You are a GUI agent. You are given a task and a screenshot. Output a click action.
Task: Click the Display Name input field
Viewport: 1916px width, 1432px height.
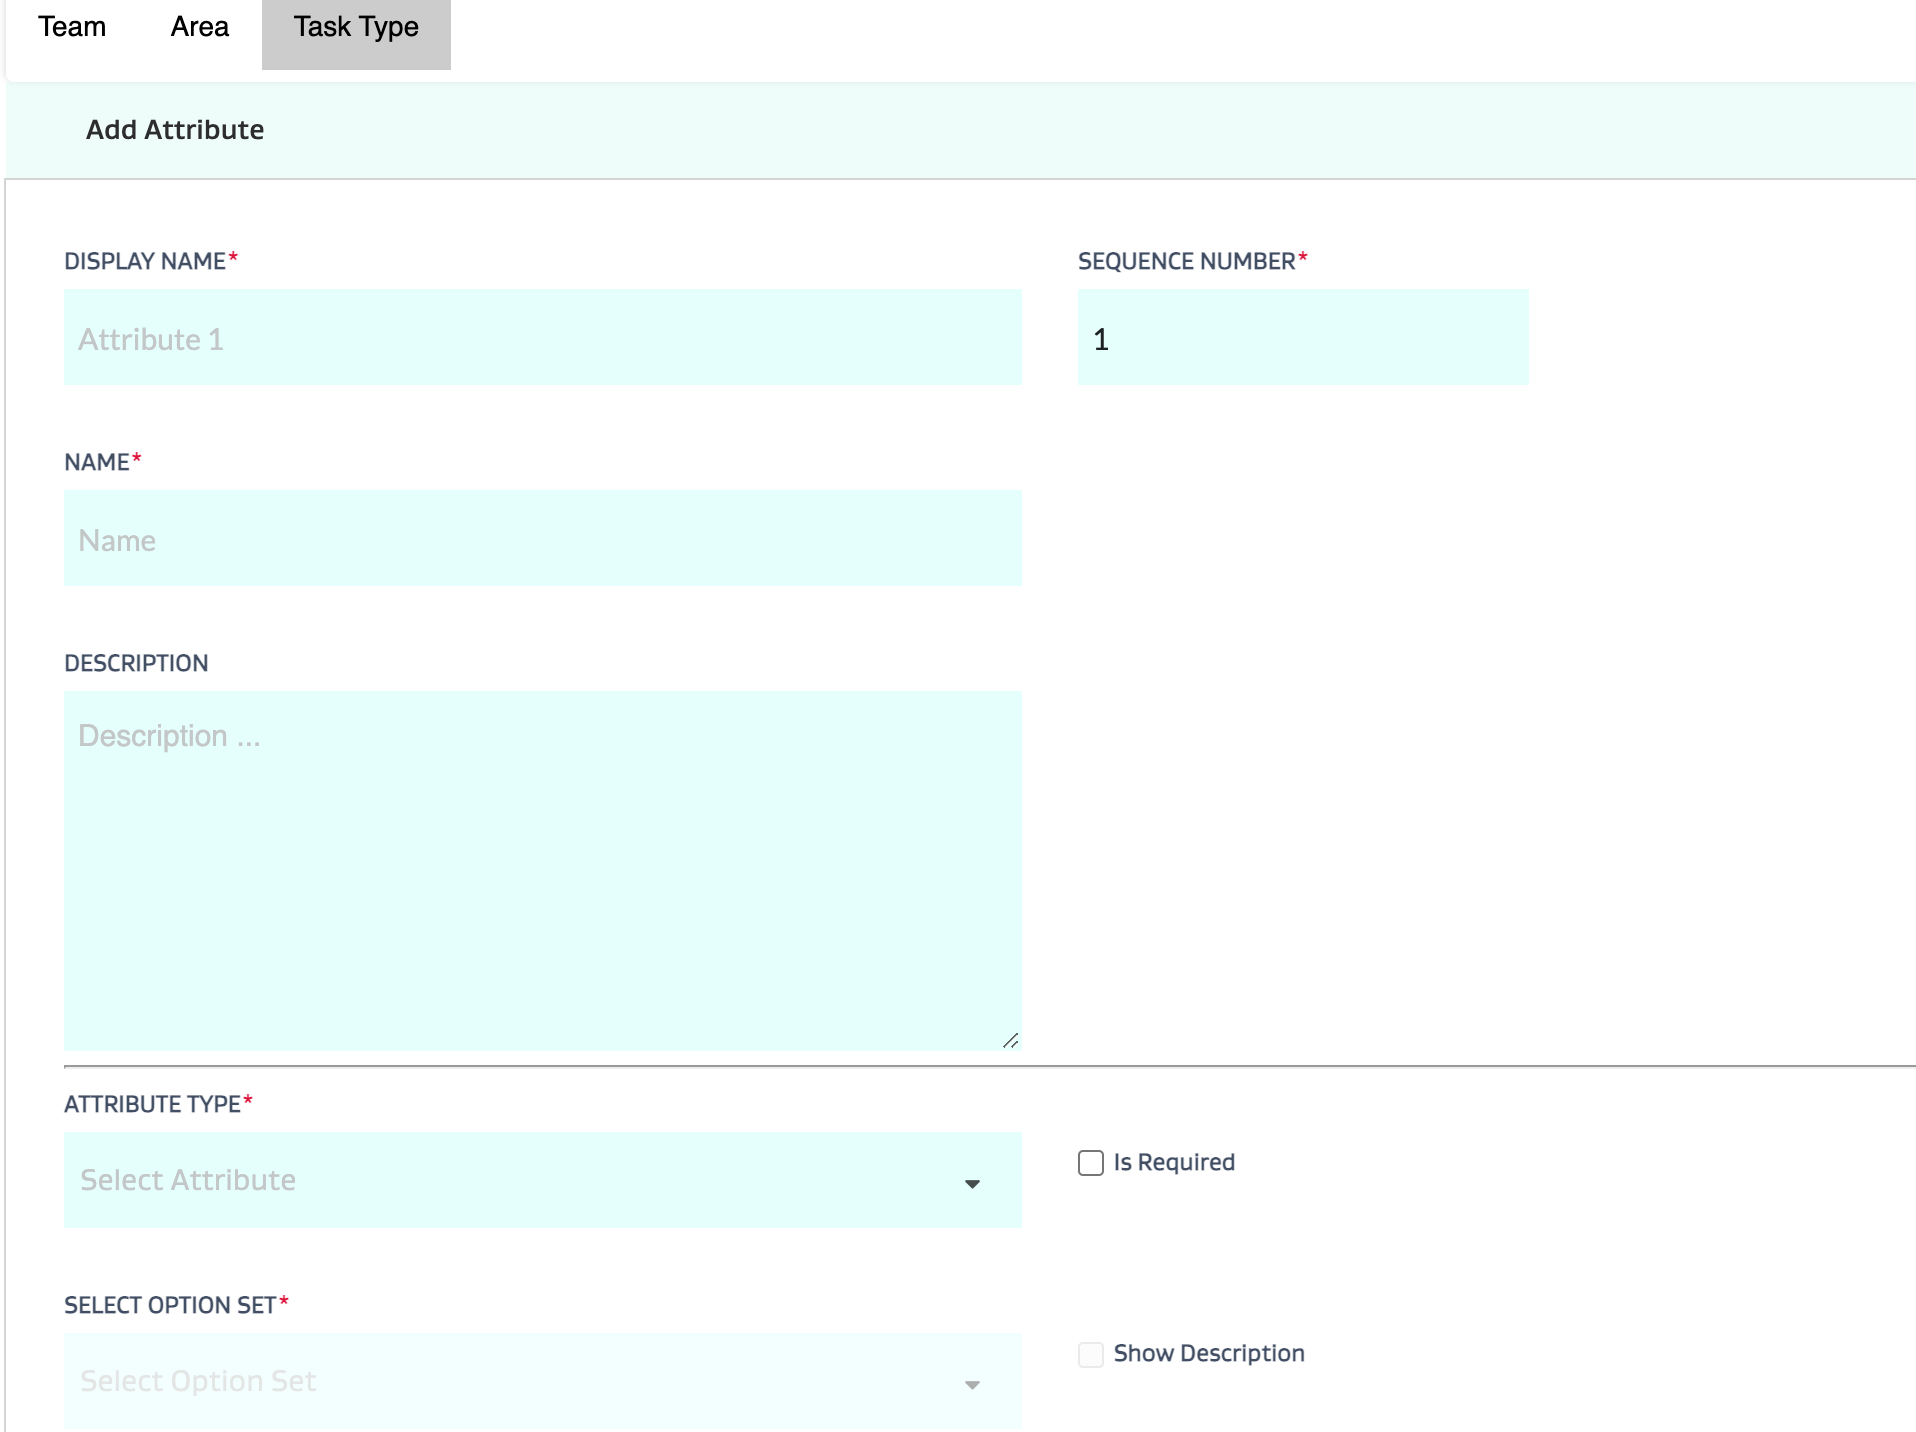pos(542,338)
